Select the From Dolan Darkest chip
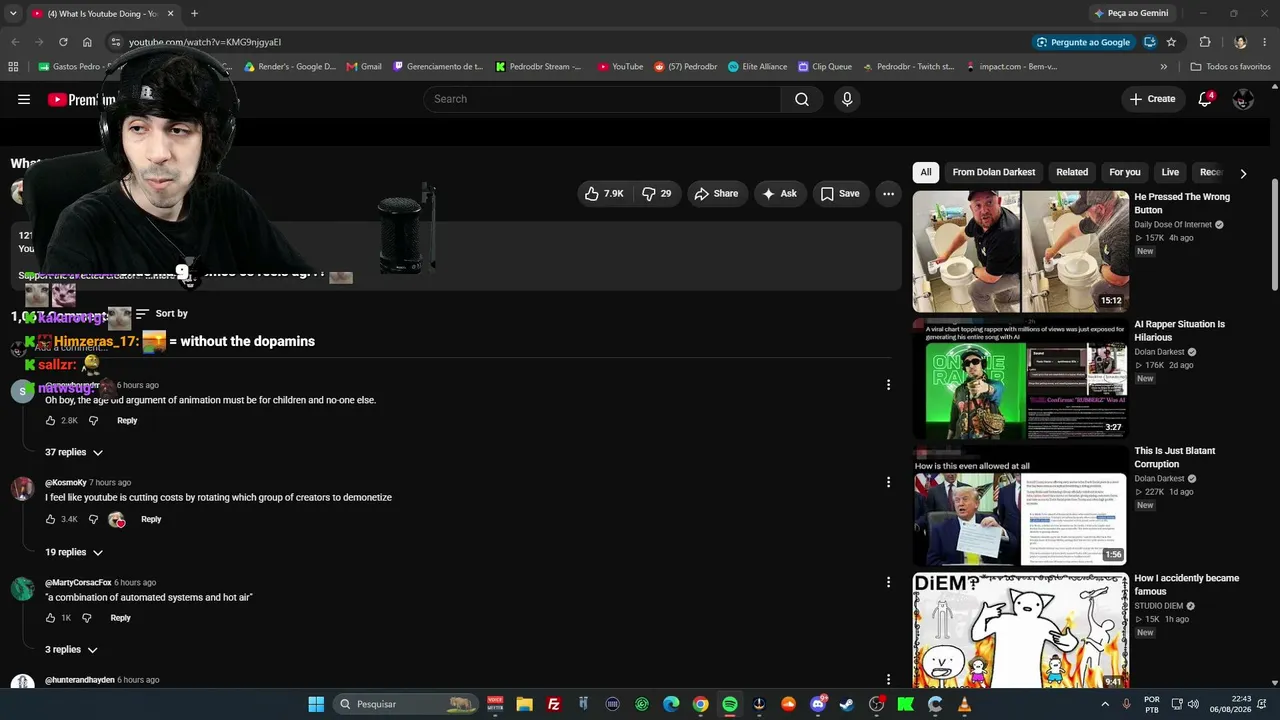This screenshot has height=720, width=1280. coord(994,172)
